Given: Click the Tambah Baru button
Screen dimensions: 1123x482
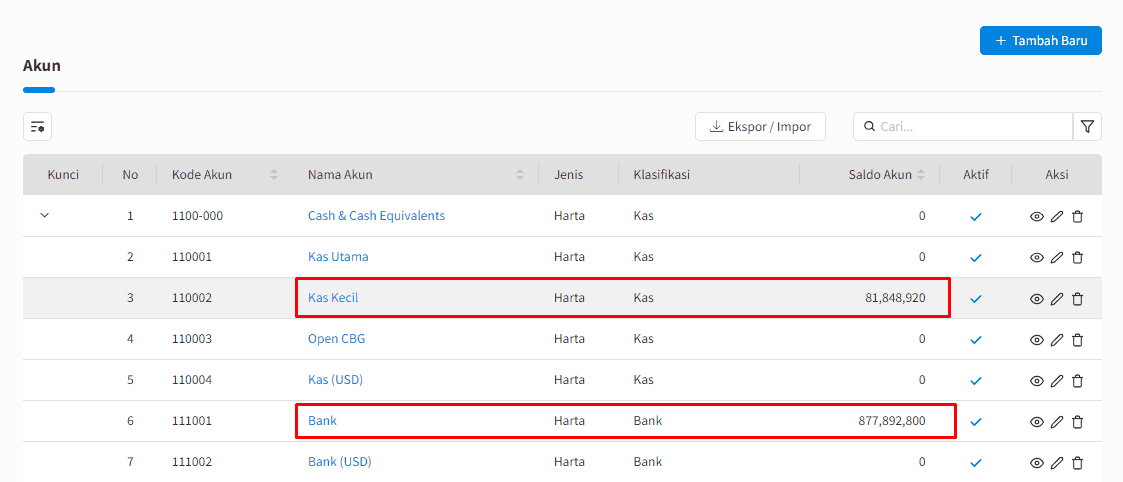Looking at the screenshot, I should point(1041,41).
